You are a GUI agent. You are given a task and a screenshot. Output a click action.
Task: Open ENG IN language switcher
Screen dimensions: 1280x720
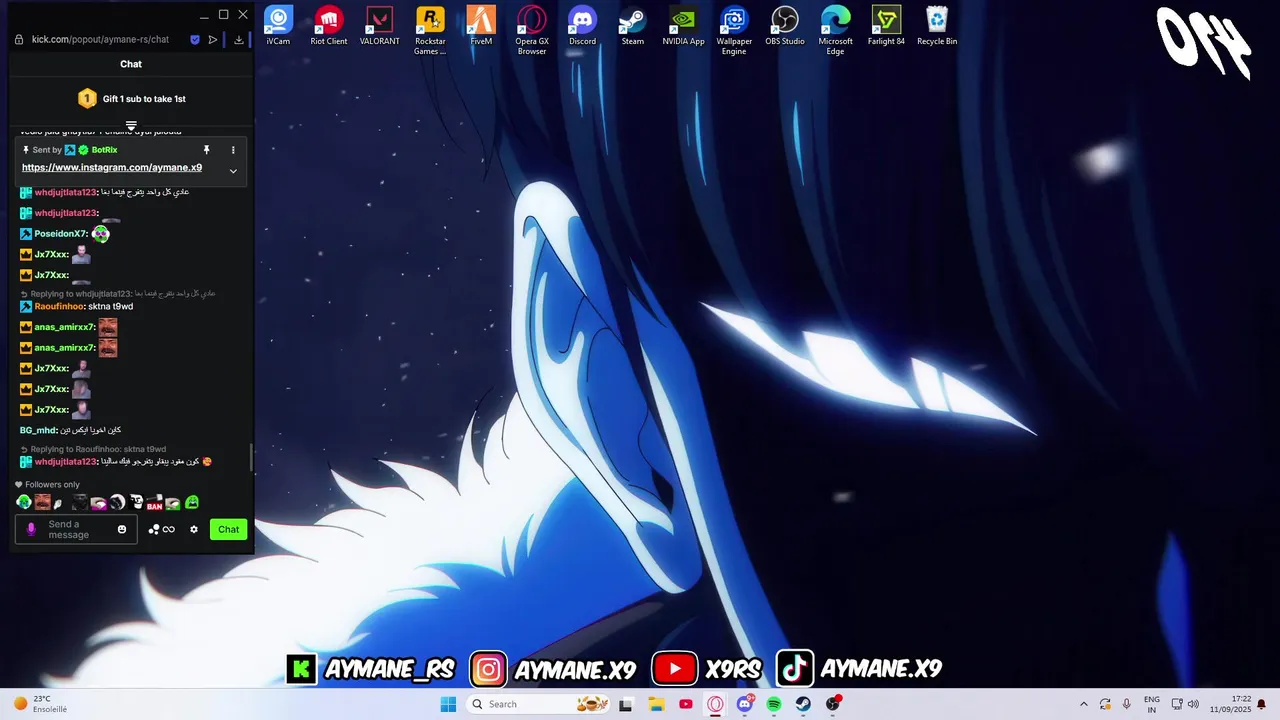[1152, 704]
